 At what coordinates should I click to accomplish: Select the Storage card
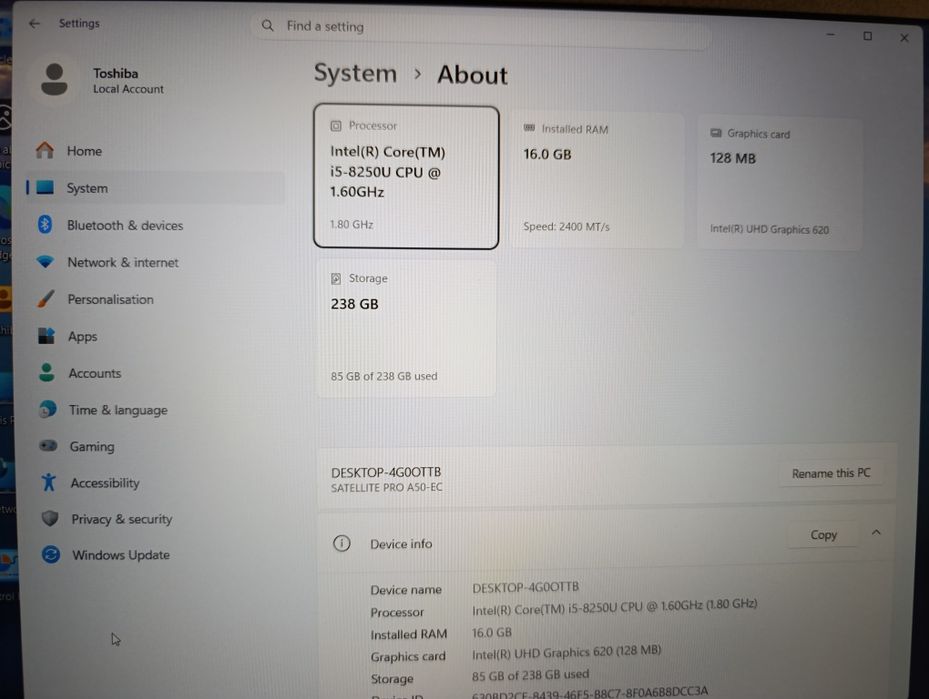tap(406, 327)
